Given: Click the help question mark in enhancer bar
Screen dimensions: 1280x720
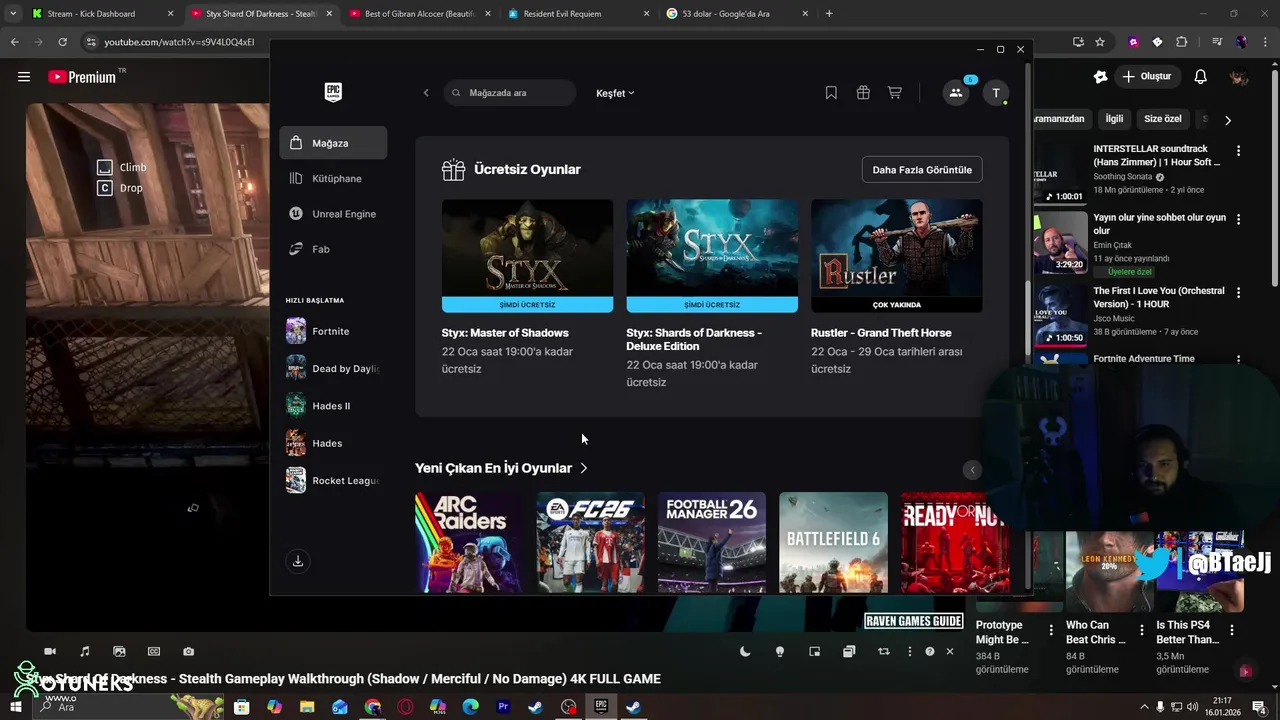Looking at the screenshot, I should coord(930,651).
